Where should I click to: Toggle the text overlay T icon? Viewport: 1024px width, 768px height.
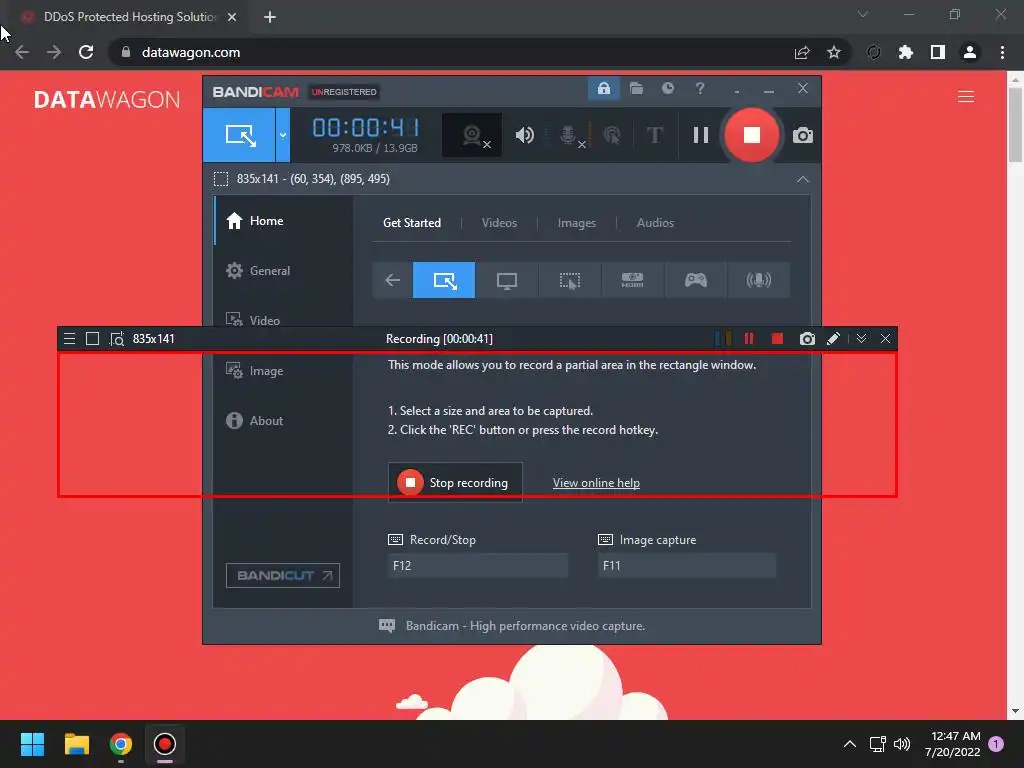coord(654,135)
